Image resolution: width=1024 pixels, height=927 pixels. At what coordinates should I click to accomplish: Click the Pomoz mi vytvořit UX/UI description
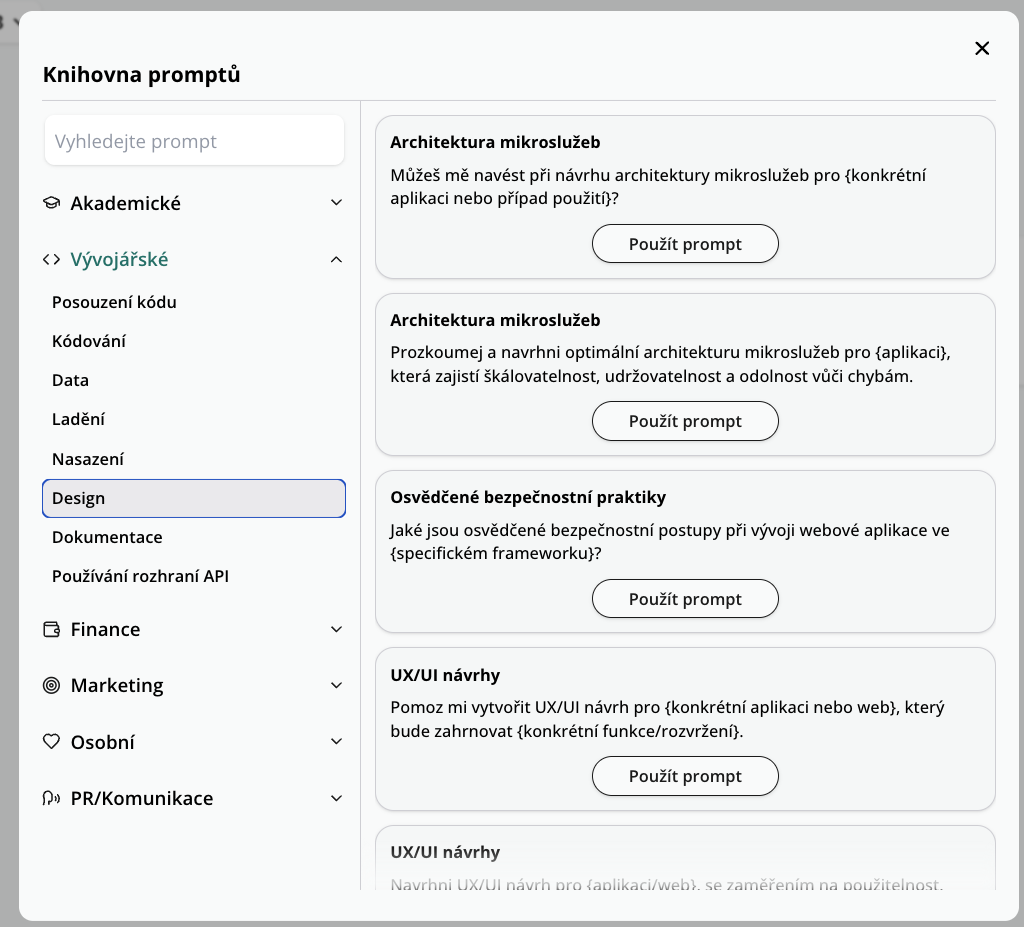click(667, 719)
